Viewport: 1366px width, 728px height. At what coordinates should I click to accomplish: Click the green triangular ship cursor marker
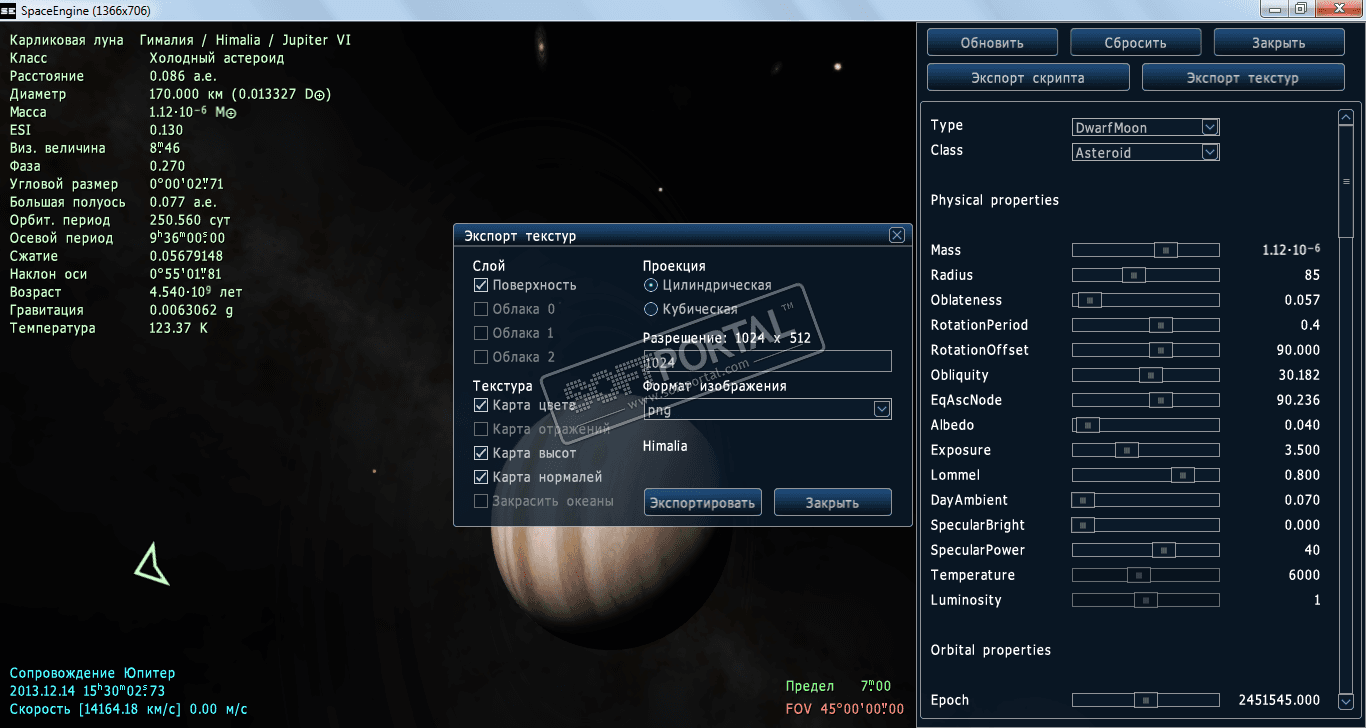151,565
